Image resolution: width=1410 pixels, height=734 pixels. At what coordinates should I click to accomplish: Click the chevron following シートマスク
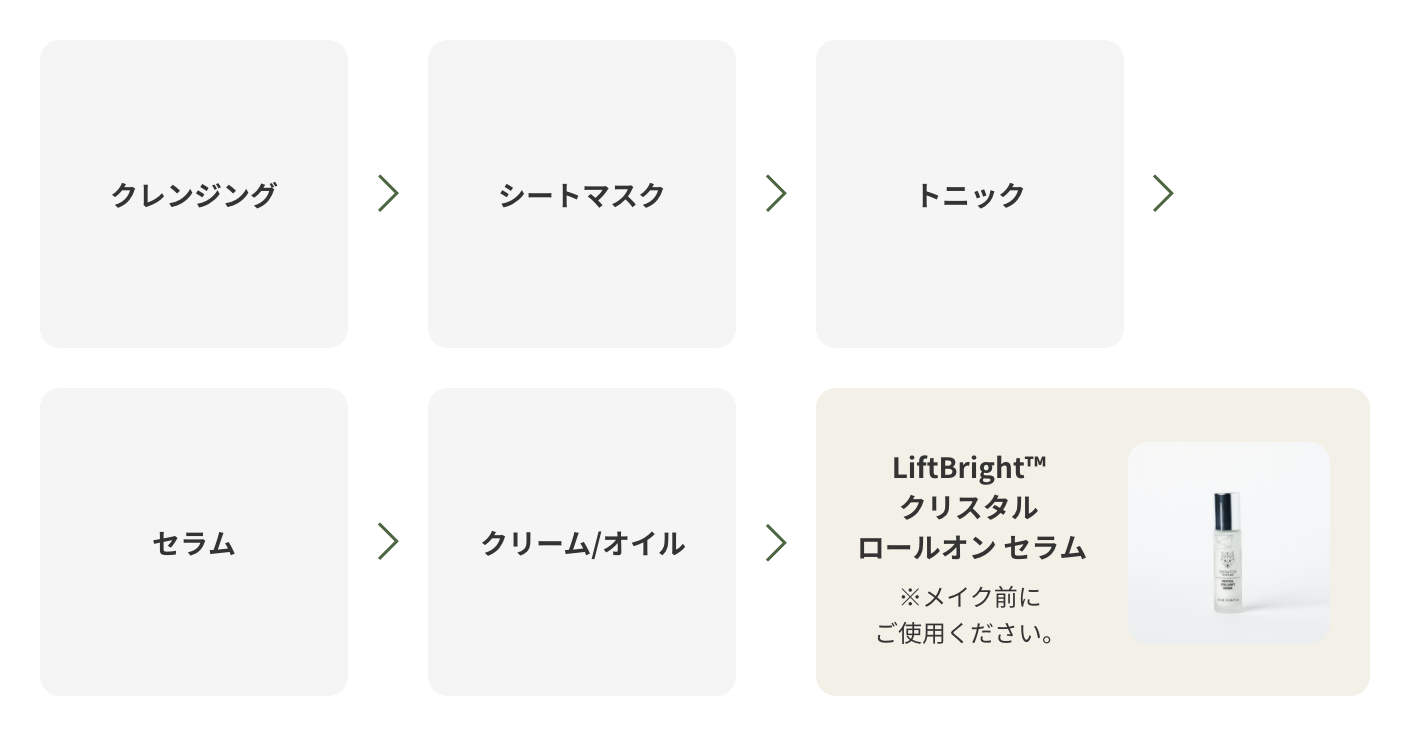click(776, 193)
